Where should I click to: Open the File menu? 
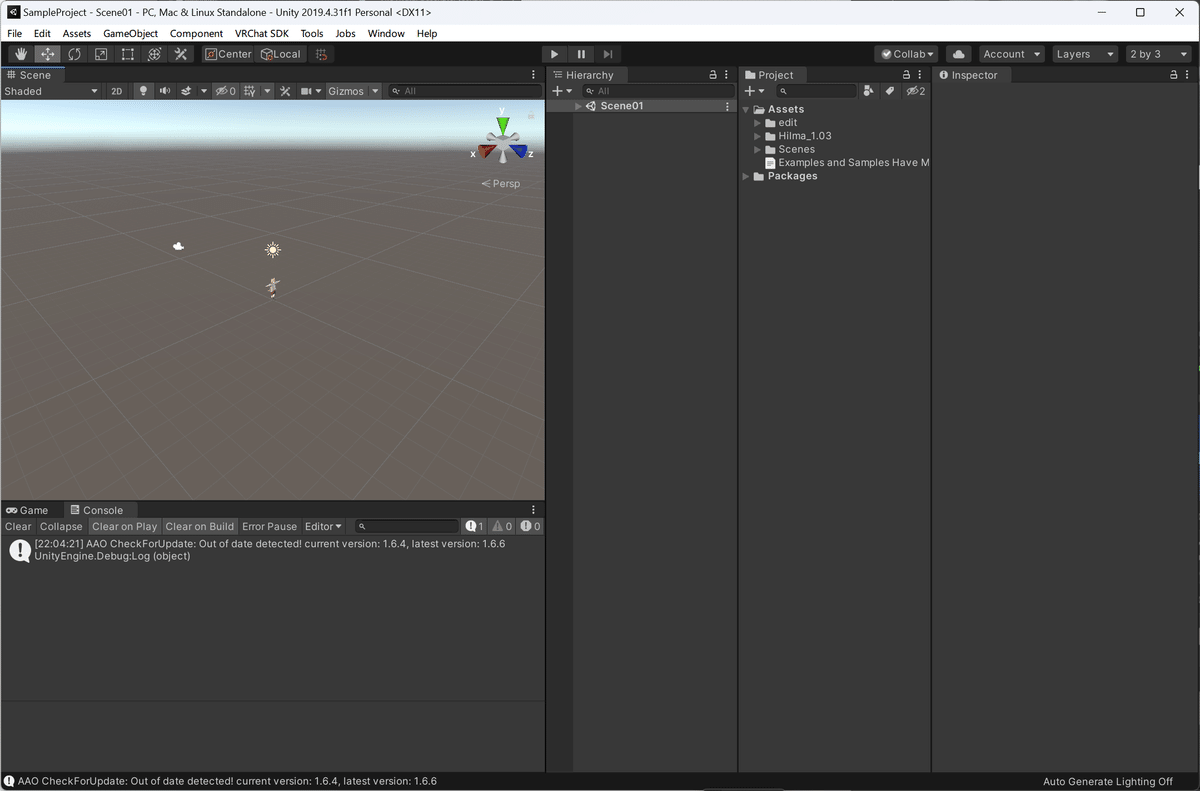(x=15, y=33)
